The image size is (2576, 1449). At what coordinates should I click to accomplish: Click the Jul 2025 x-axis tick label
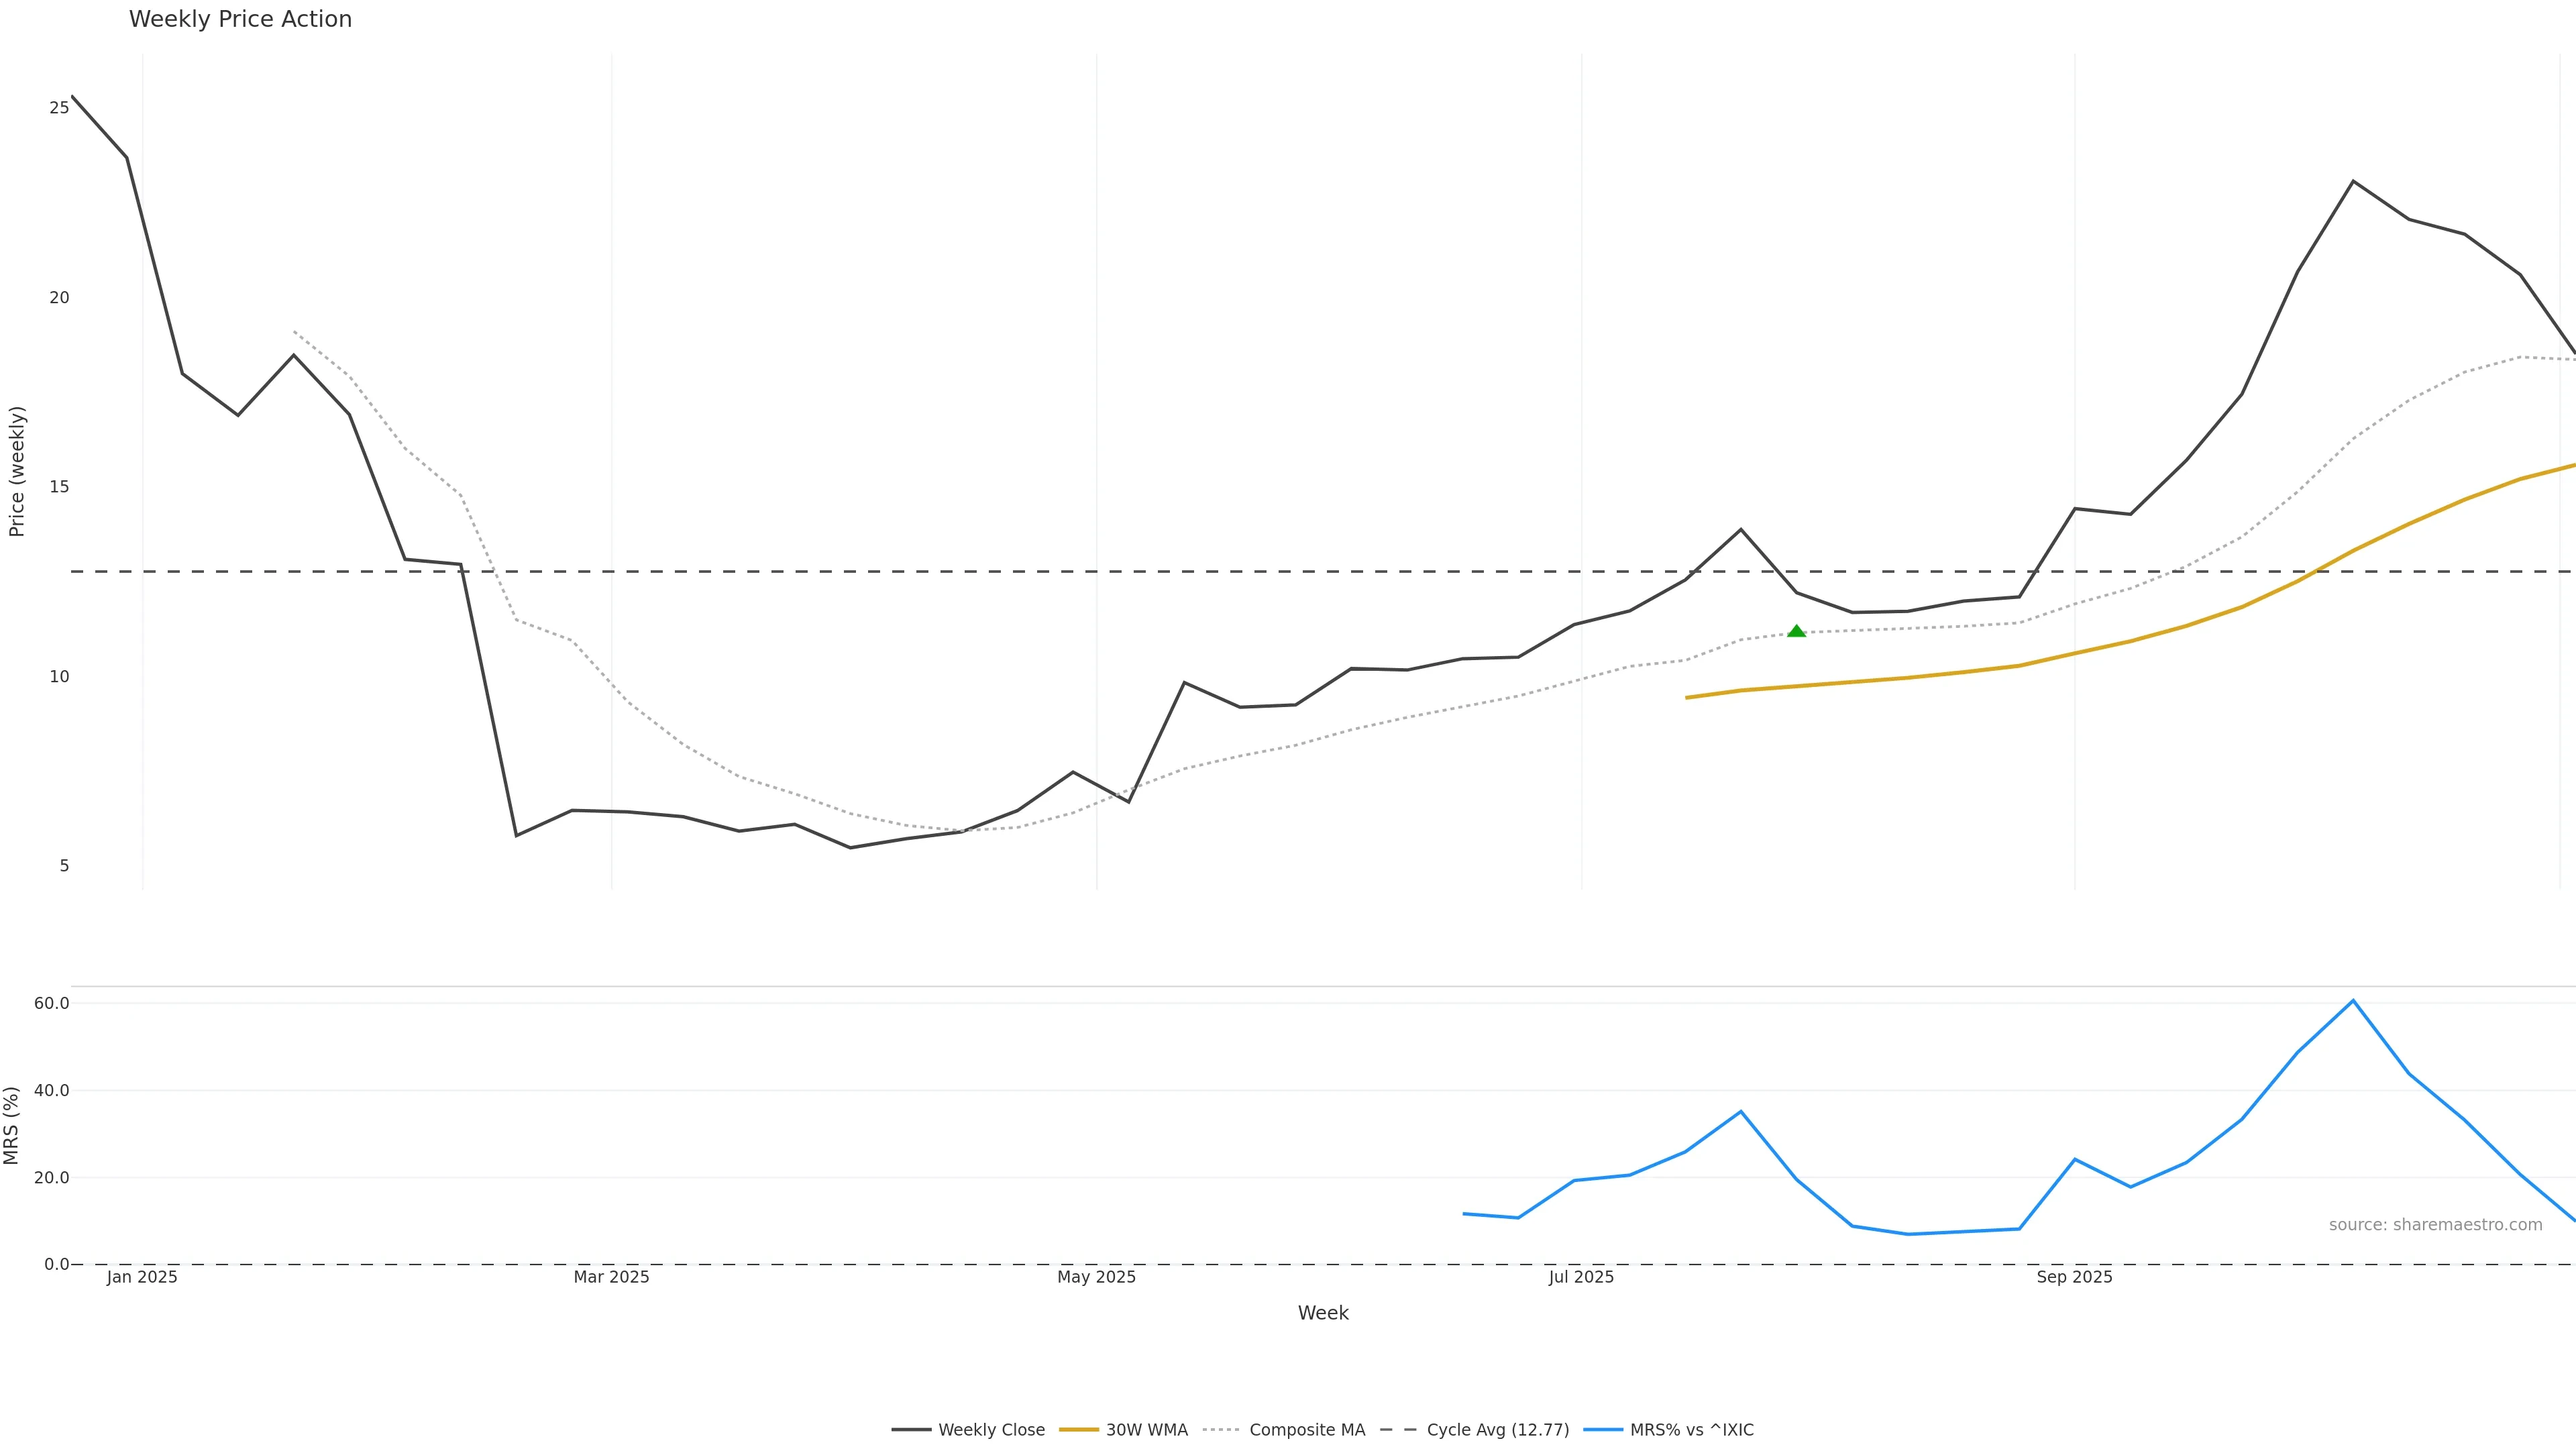1581,1277
